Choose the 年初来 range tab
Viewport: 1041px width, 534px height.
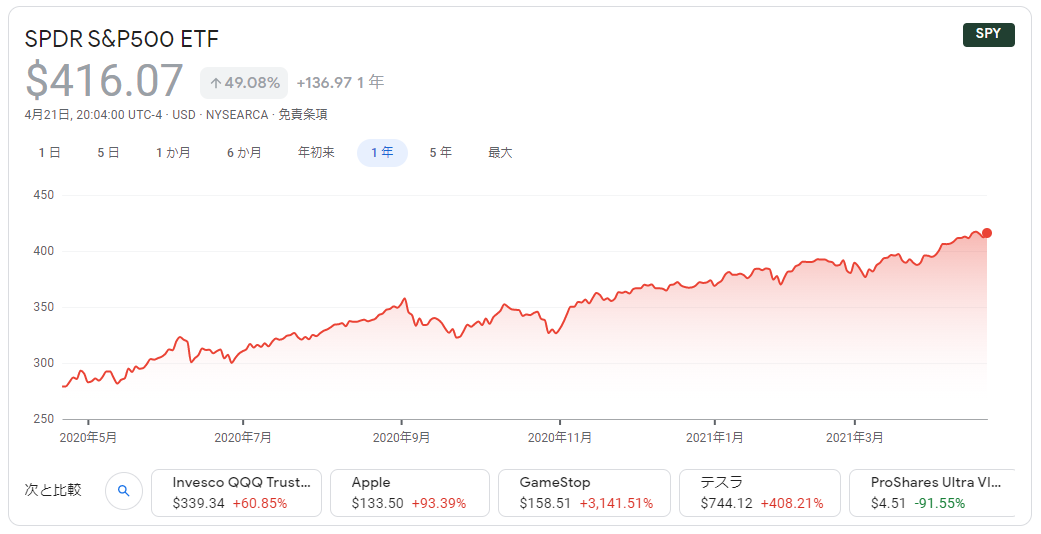tap(316, 153)
